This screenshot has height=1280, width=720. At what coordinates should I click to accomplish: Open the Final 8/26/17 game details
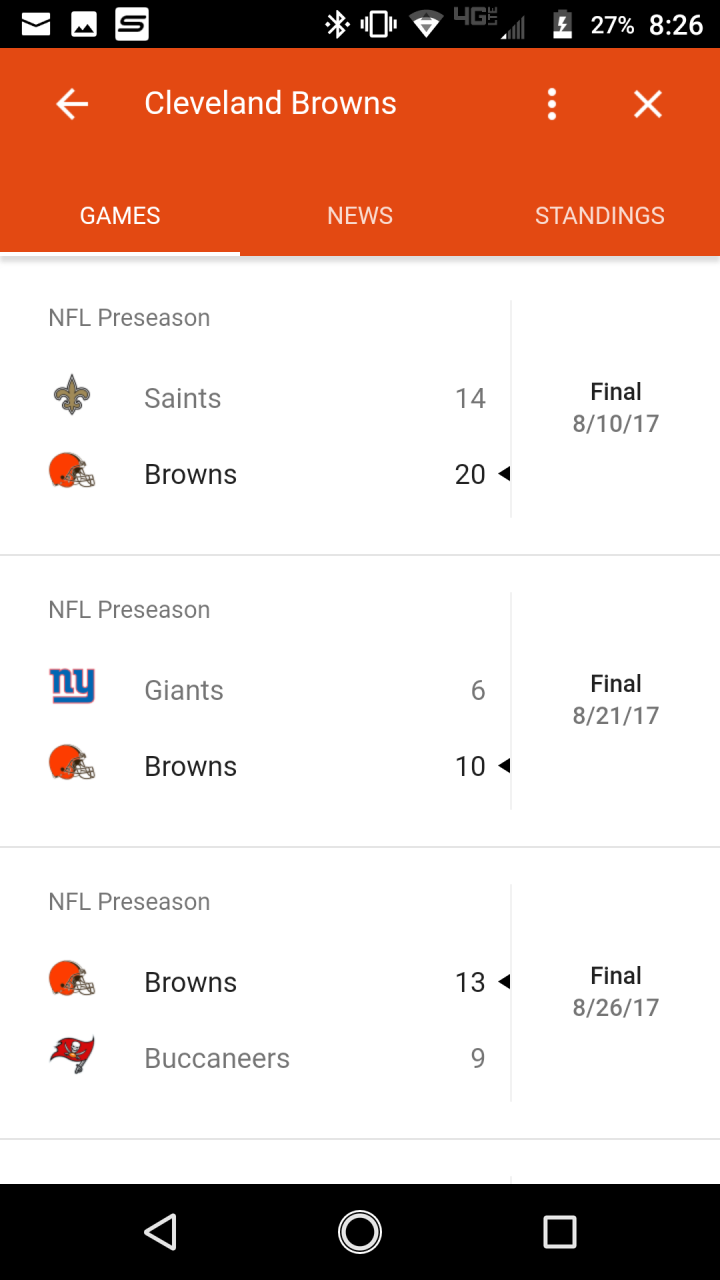pos(616,991)
